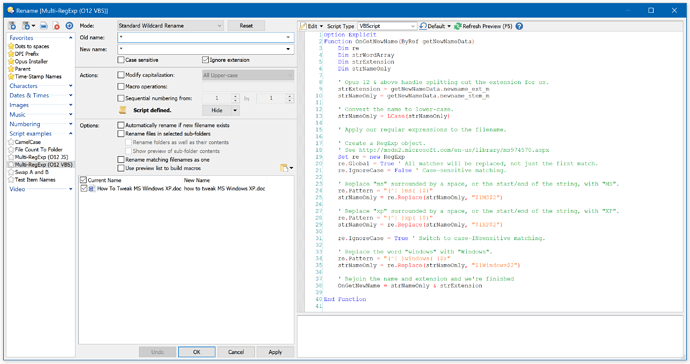690x364 pixels.
Task: Collapse the Script examples group
Action: [x=70, y=133]
